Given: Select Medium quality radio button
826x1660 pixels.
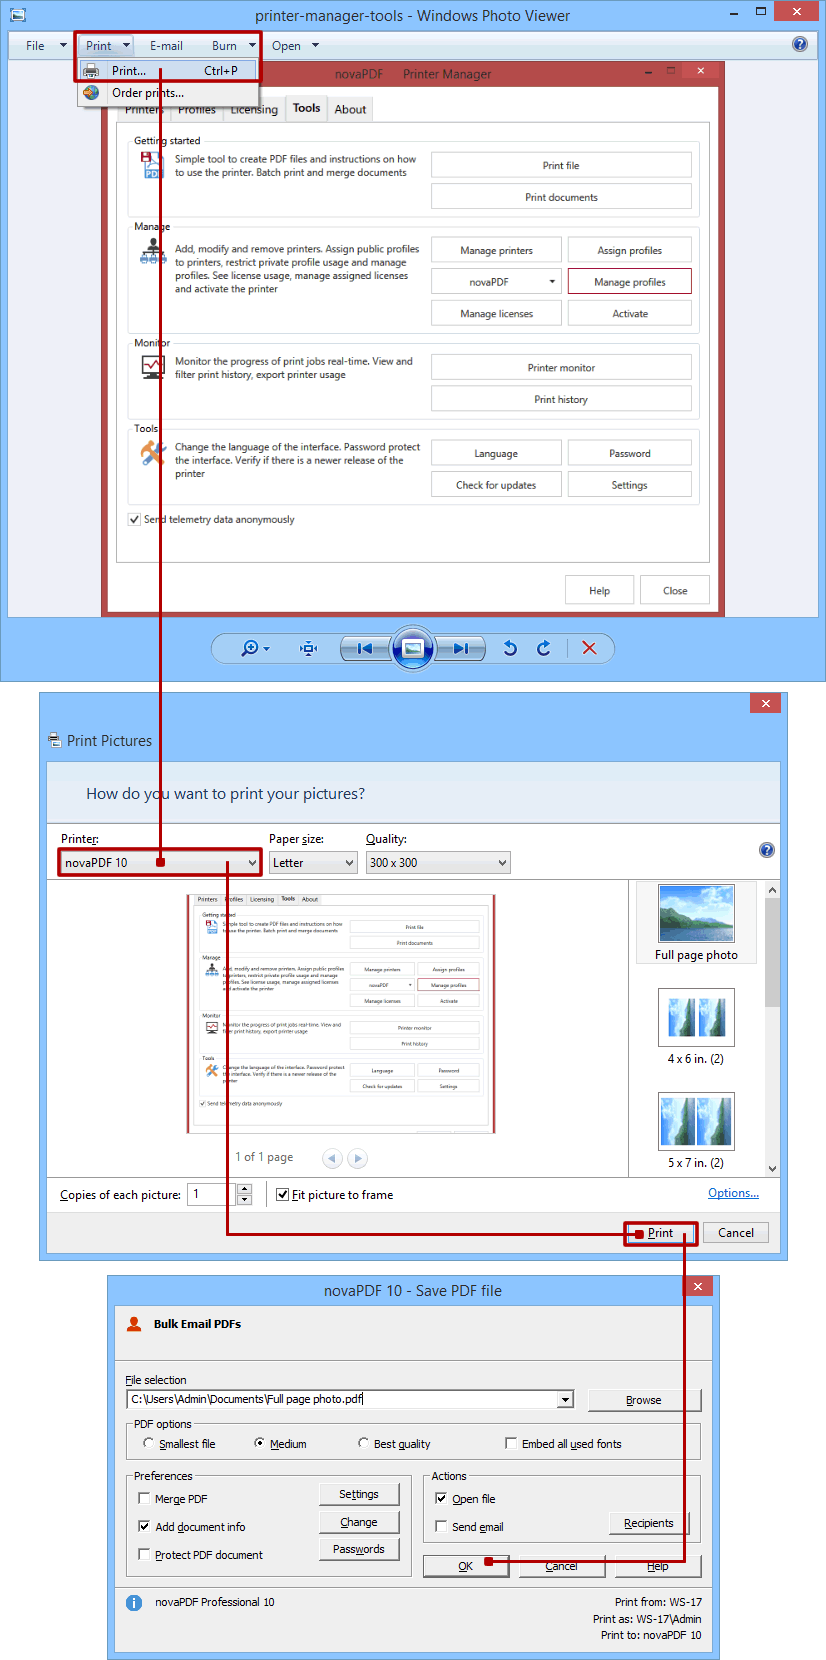Looking at the screenshot, I should pyautogui.click(x=260, y=1443).
